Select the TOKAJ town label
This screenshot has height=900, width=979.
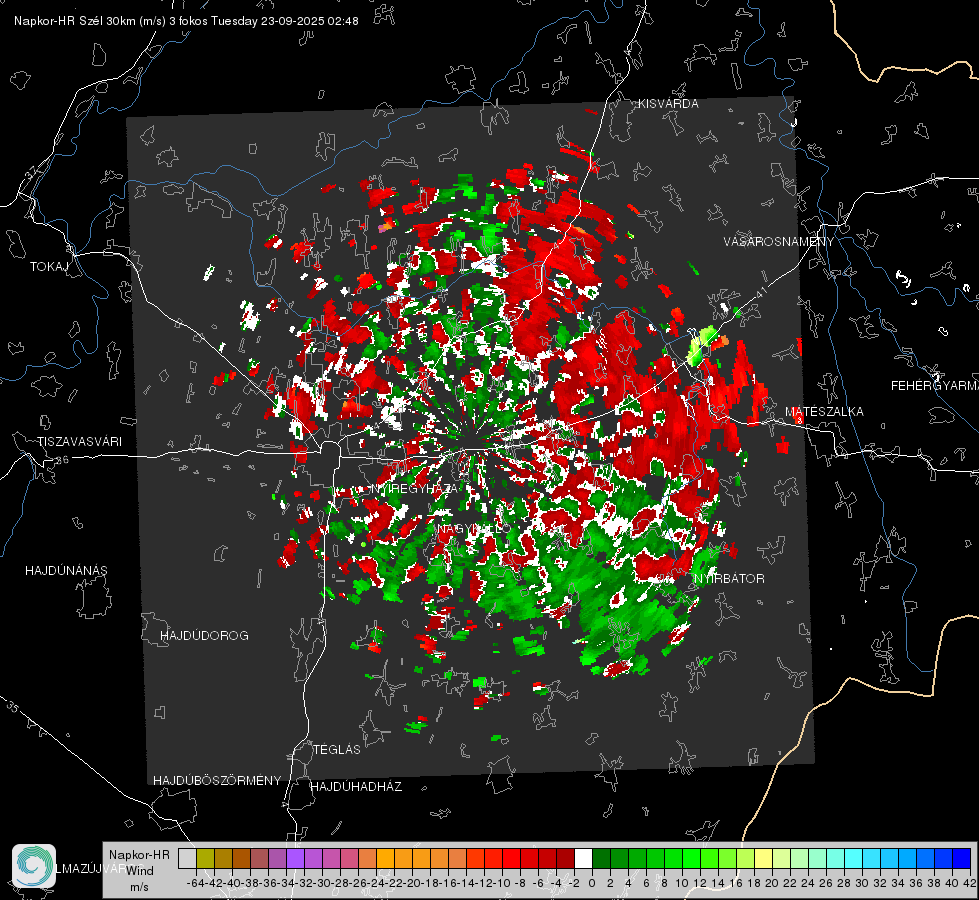(x=49, y=267)
